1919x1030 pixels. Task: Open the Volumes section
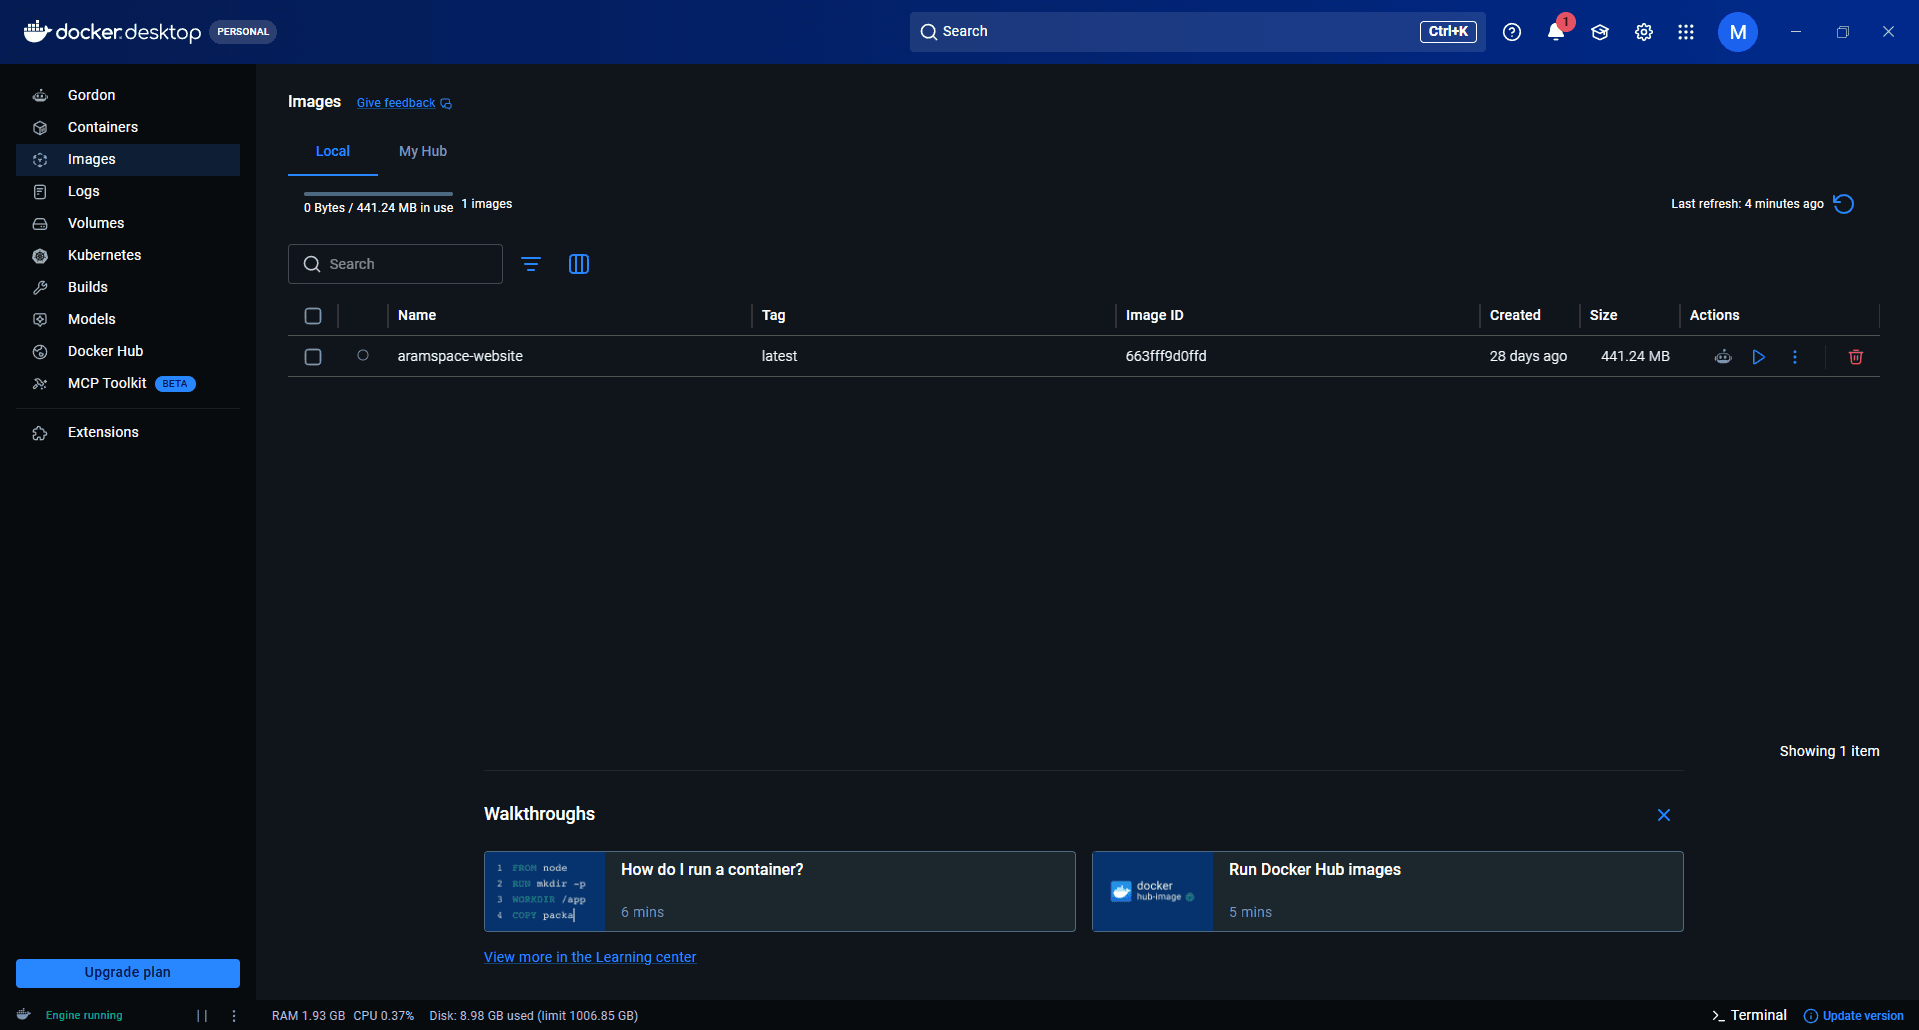(x=128, y=223)
